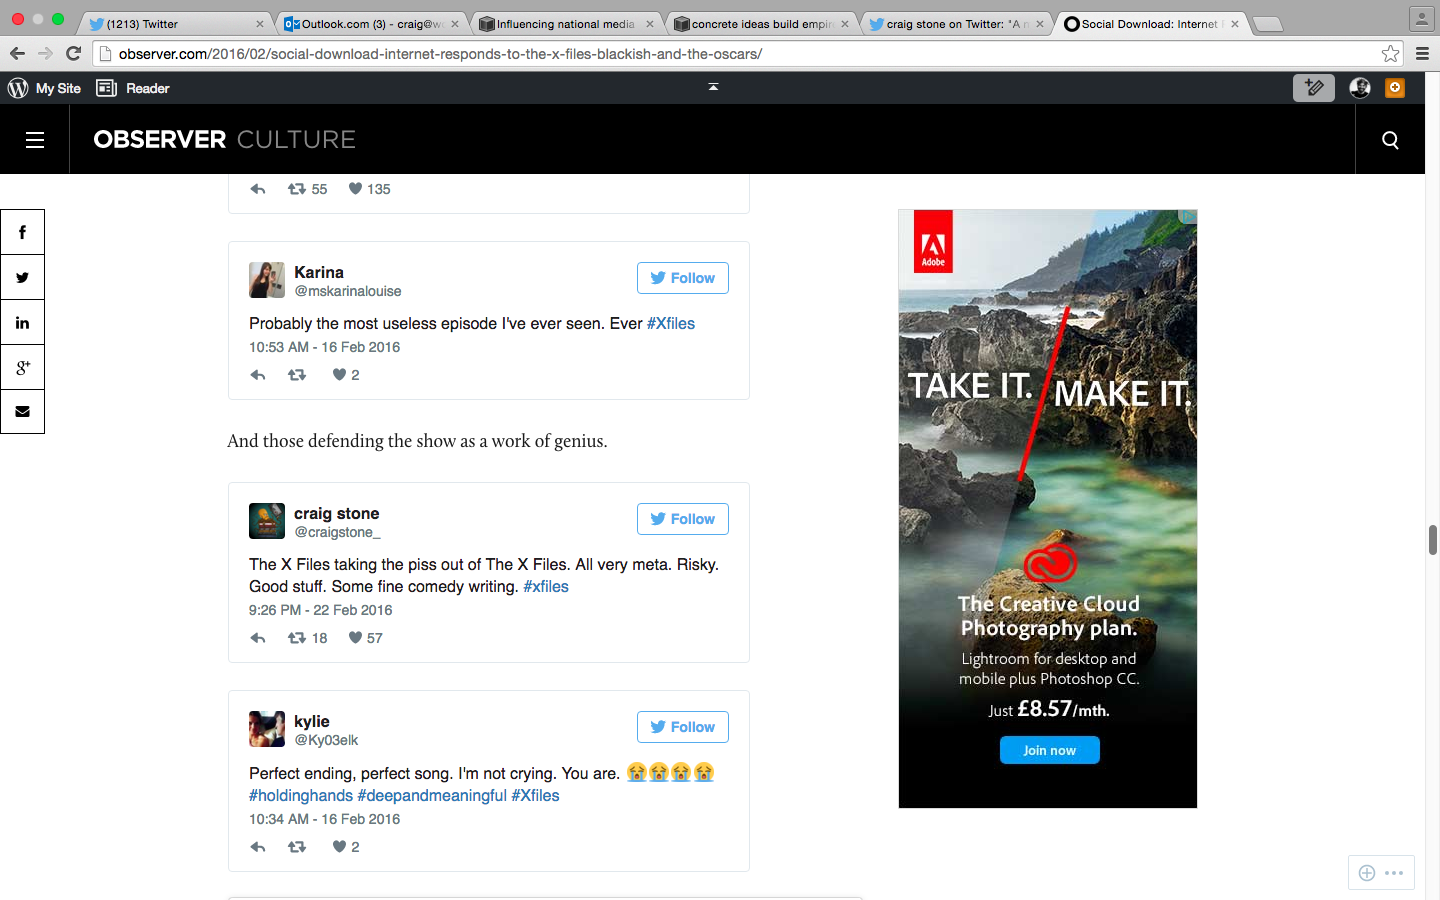
Task: Open WordPress My Site
Action: pos(45,88)
